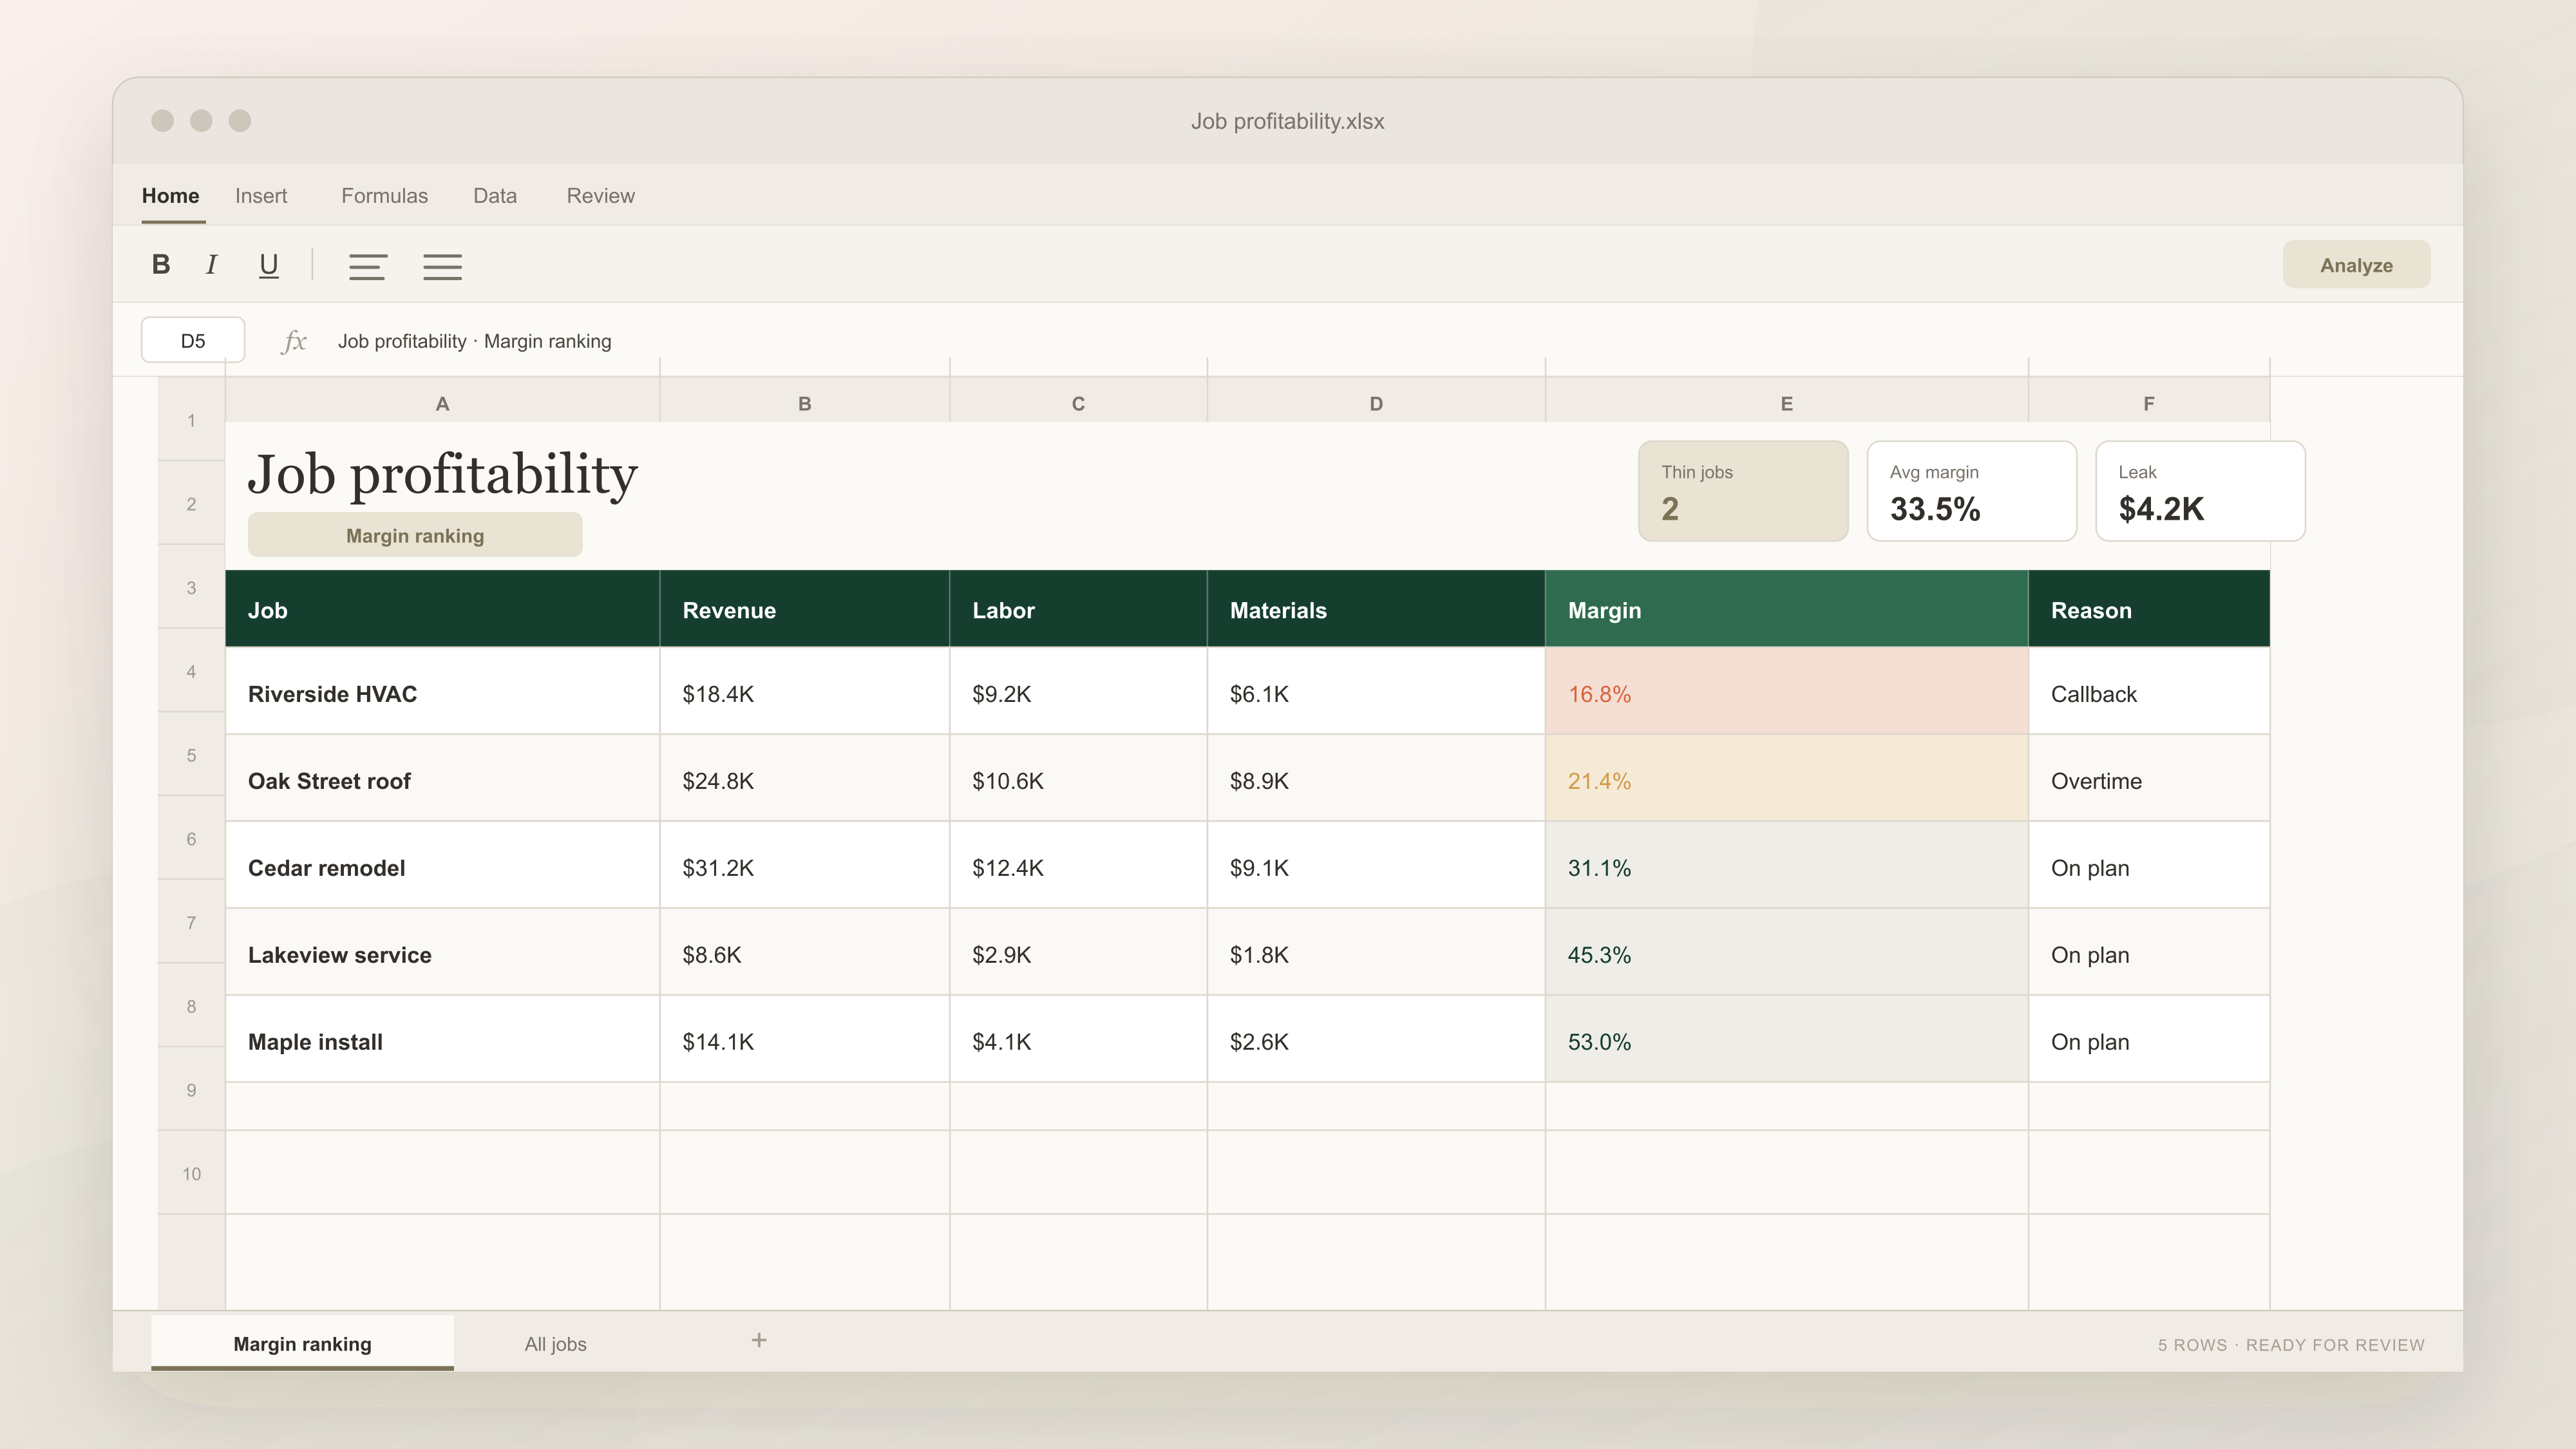Switch to the Data tab
Screen dimensions: 2576x1449
point(495,196)
